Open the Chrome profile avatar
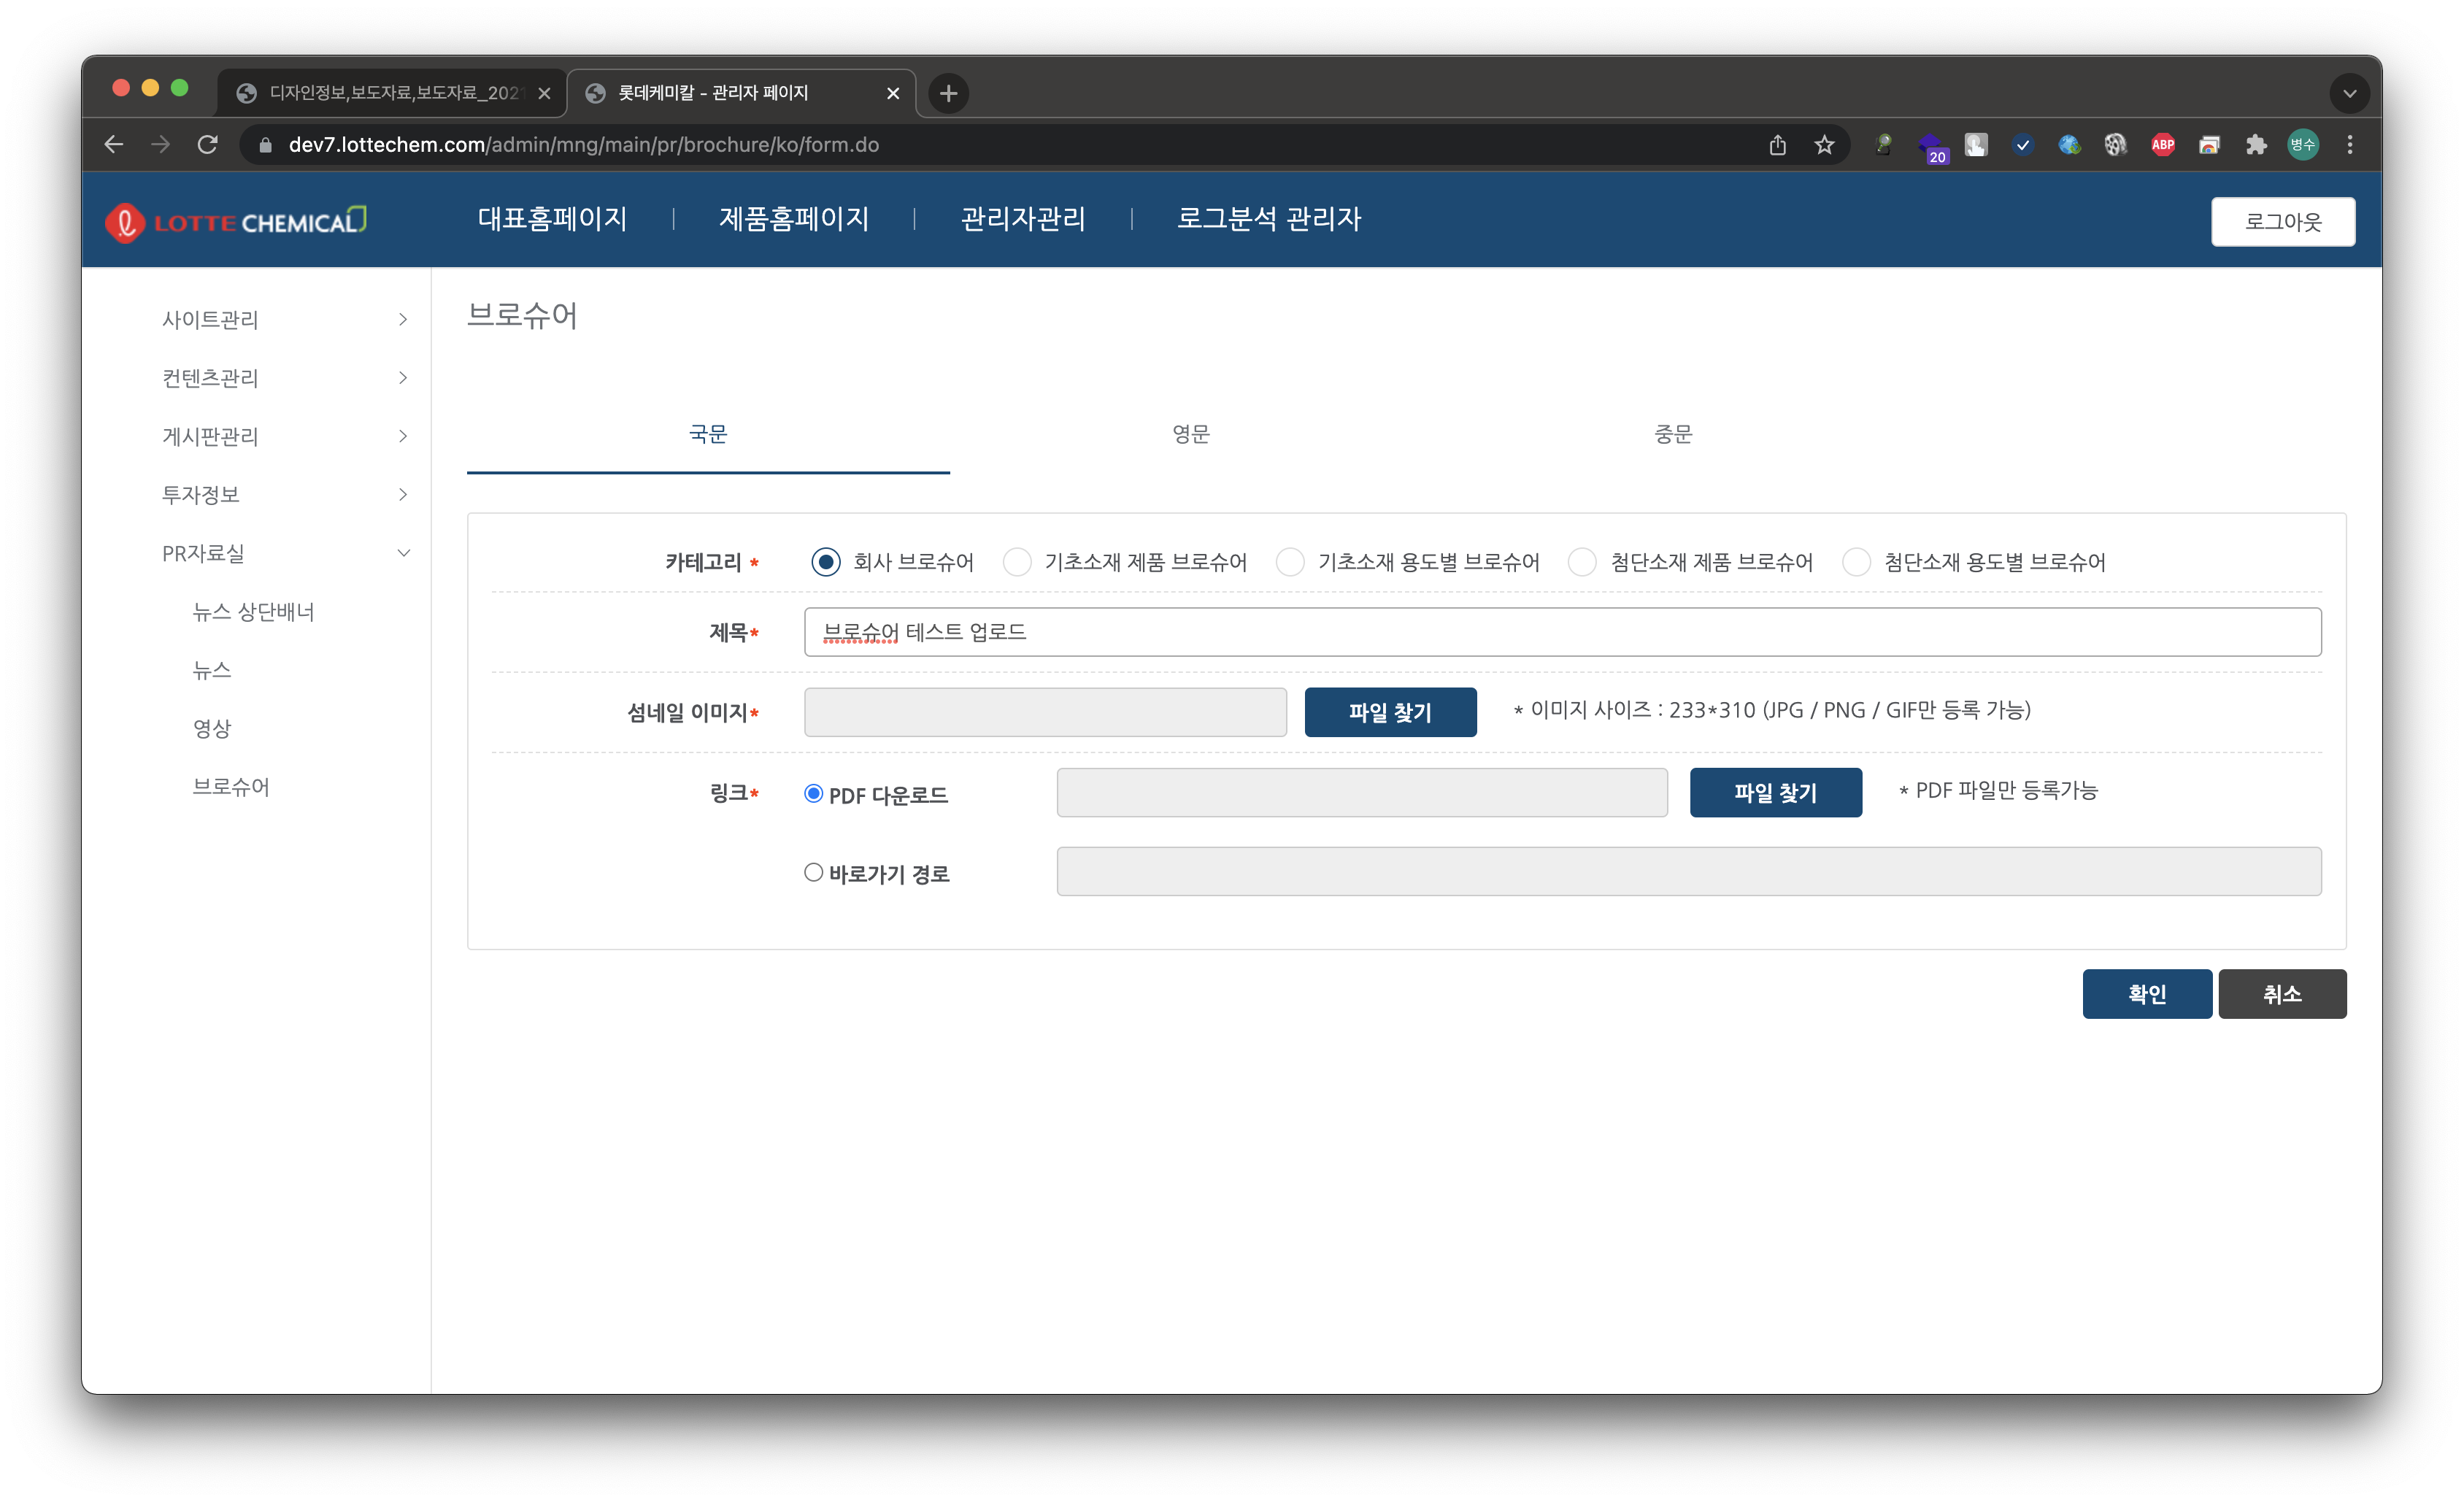2464x1502 pixels. click(x=2303, y=145)
